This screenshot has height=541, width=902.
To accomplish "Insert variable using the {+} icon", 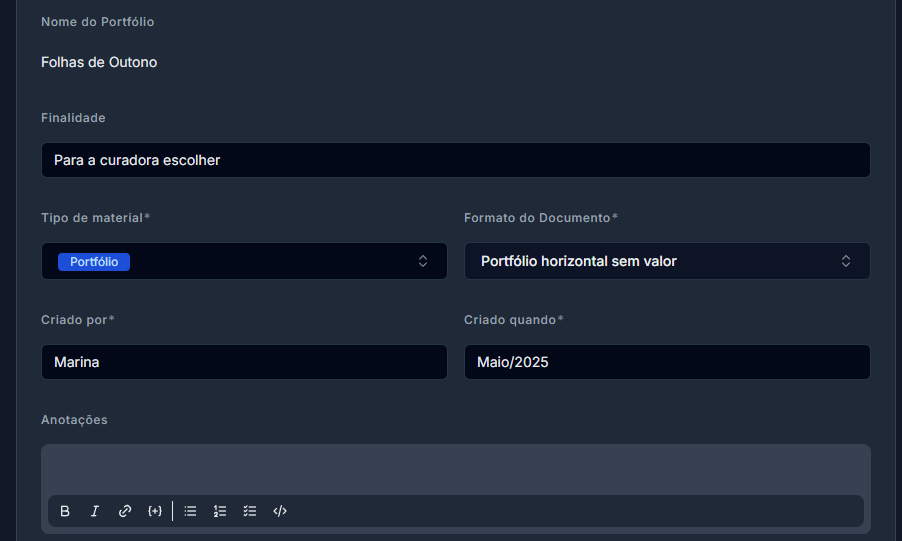I will point(155,511).
